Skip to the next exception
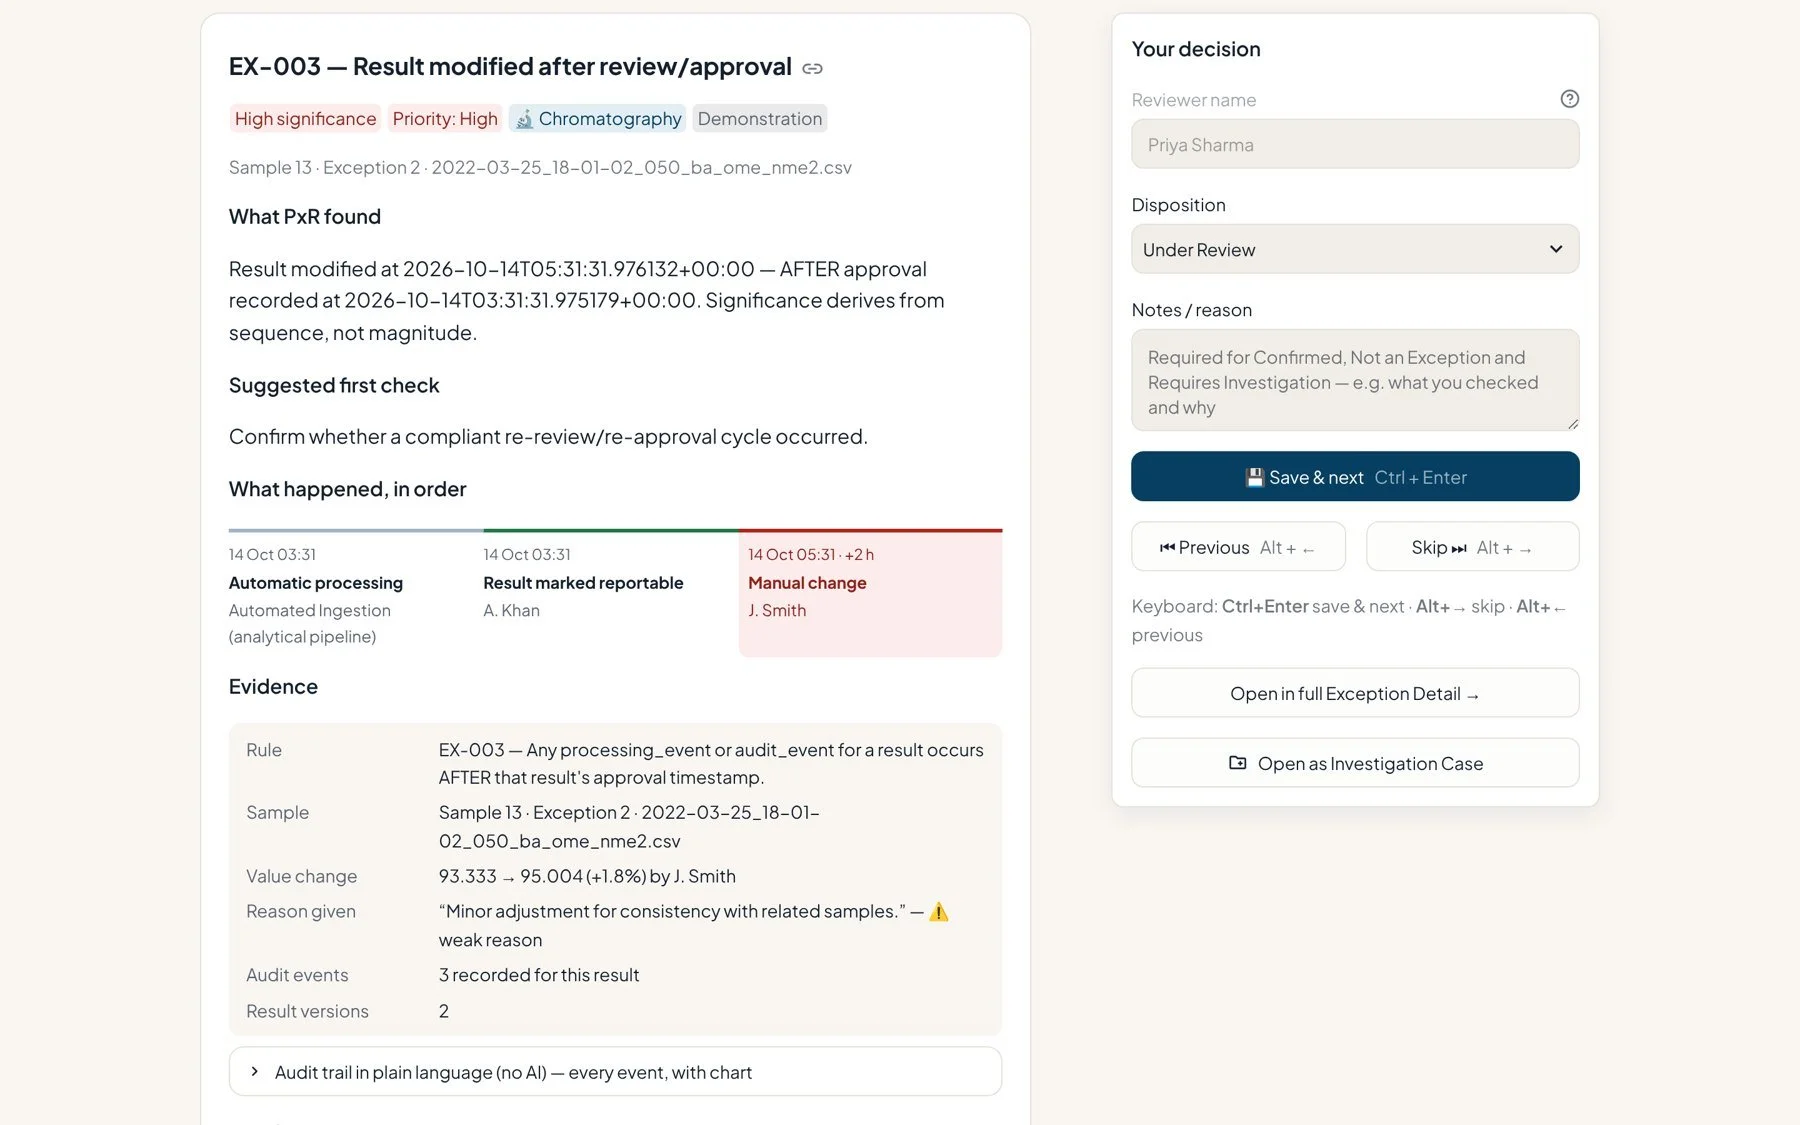The width and height of the screenshot is (1800, 1125). coord(1472,547)
